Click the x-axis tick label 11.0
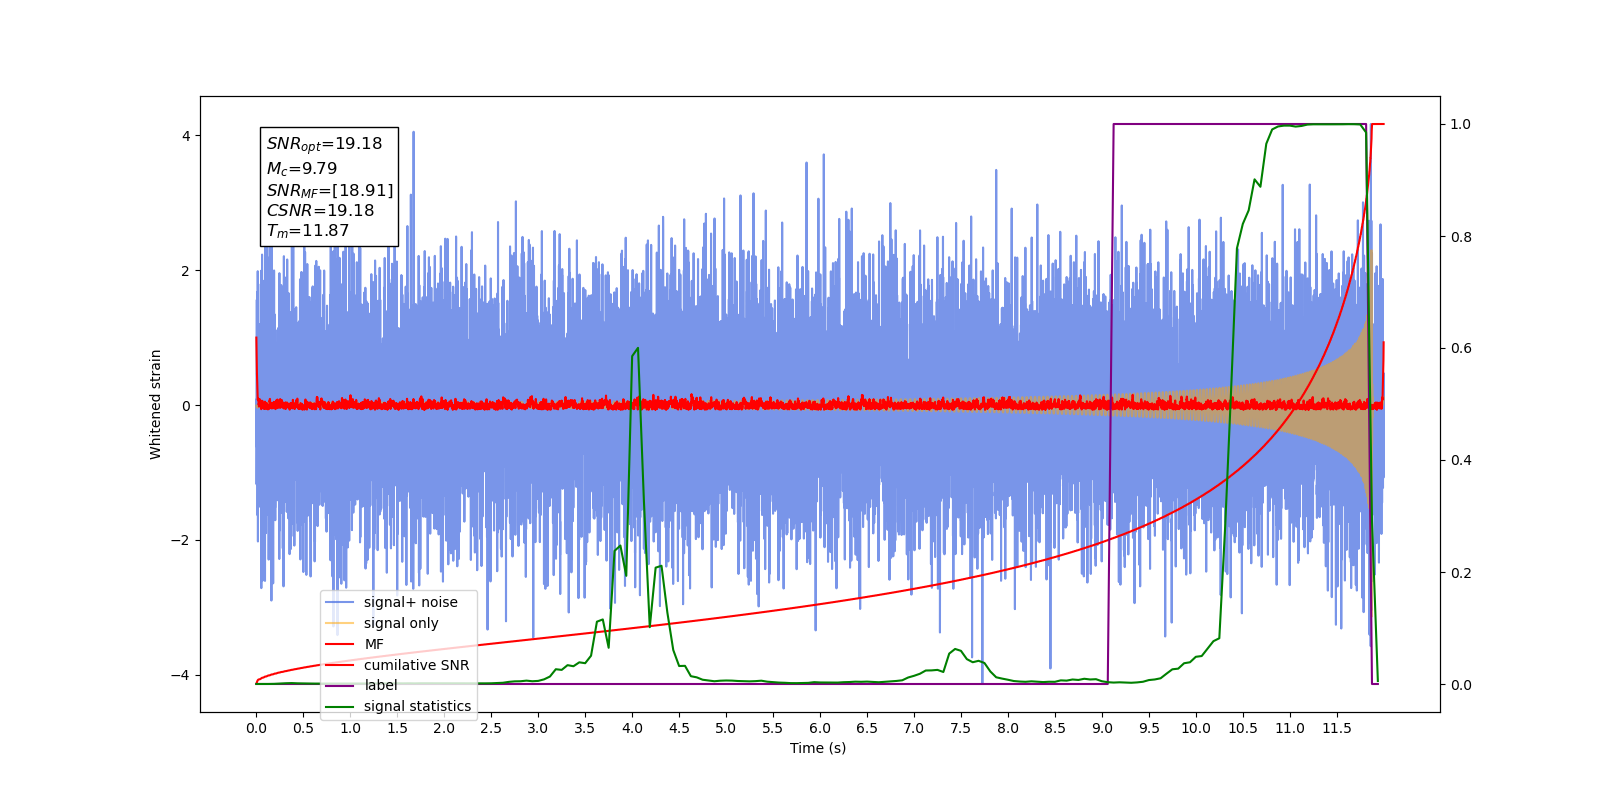This screenshot has width=1600, height=800. 1290,728
